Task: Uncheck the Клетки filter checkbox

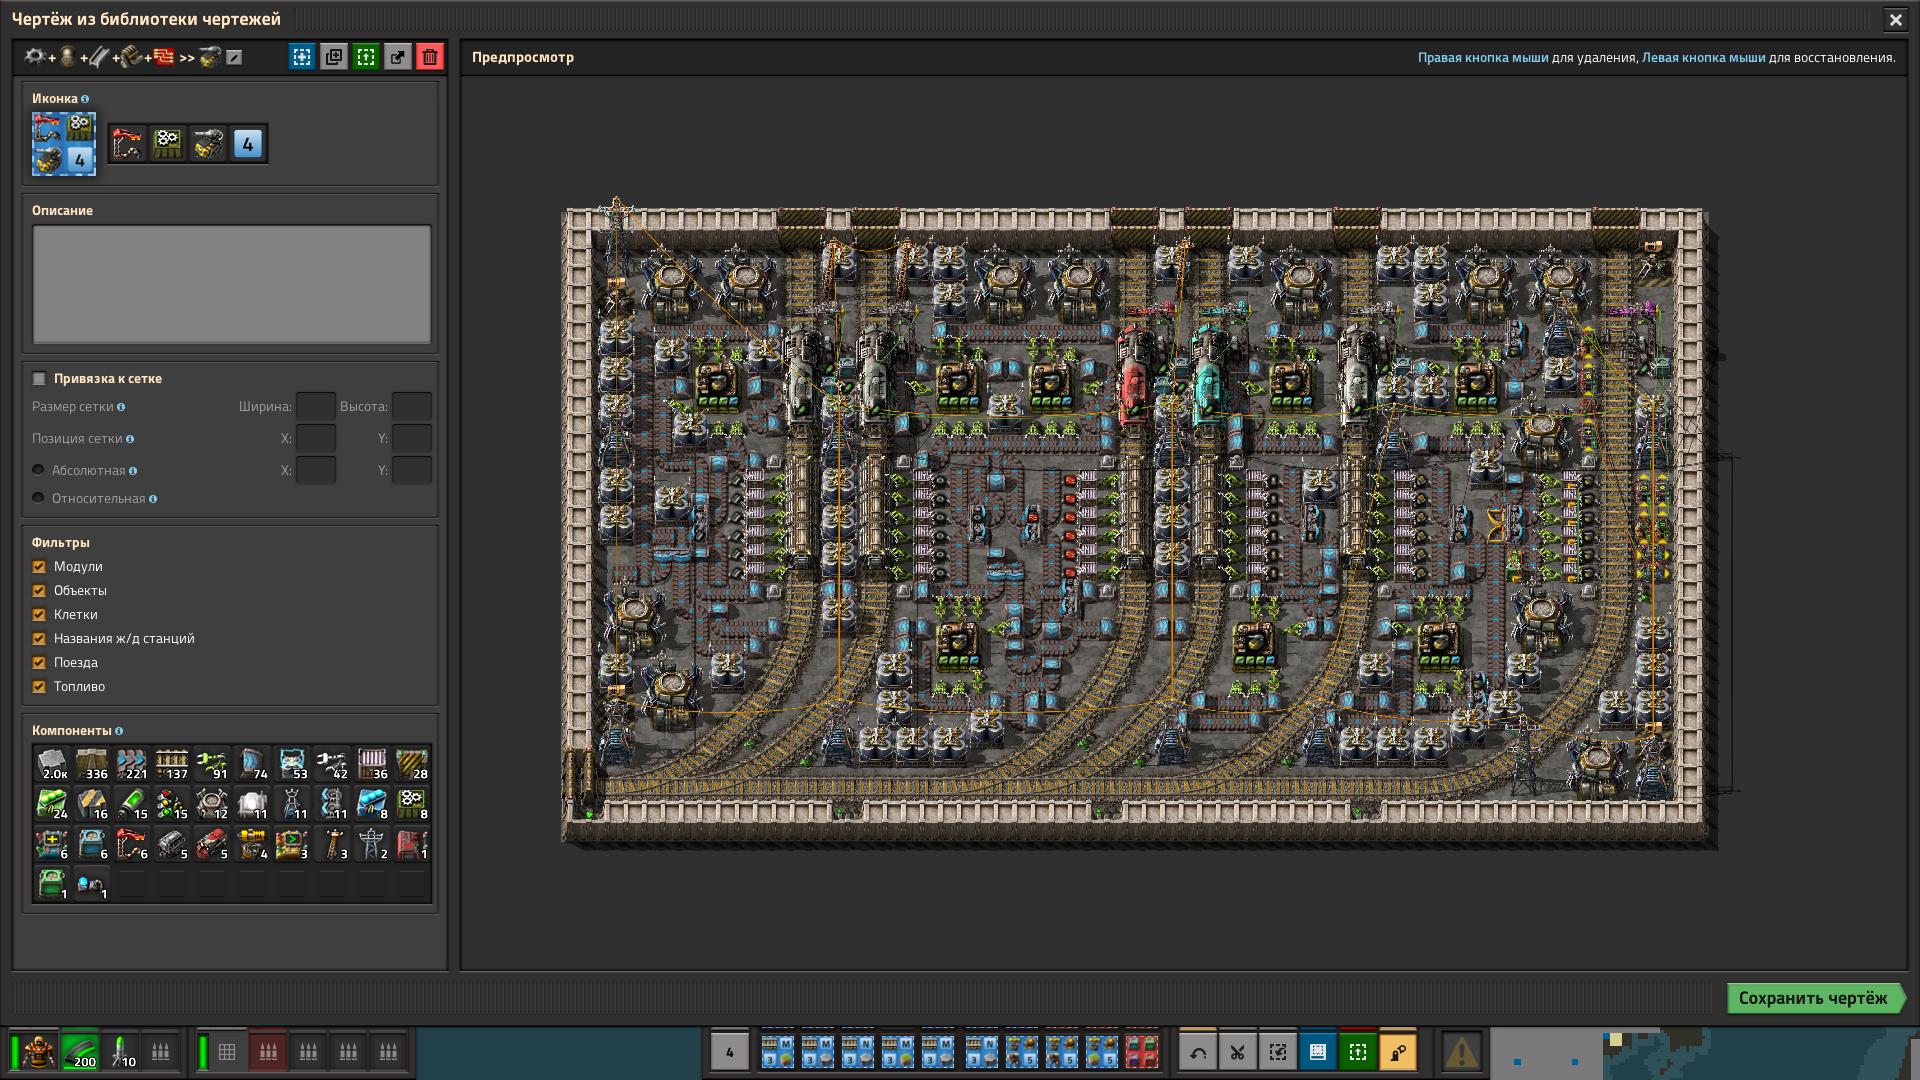Action: 39,615
